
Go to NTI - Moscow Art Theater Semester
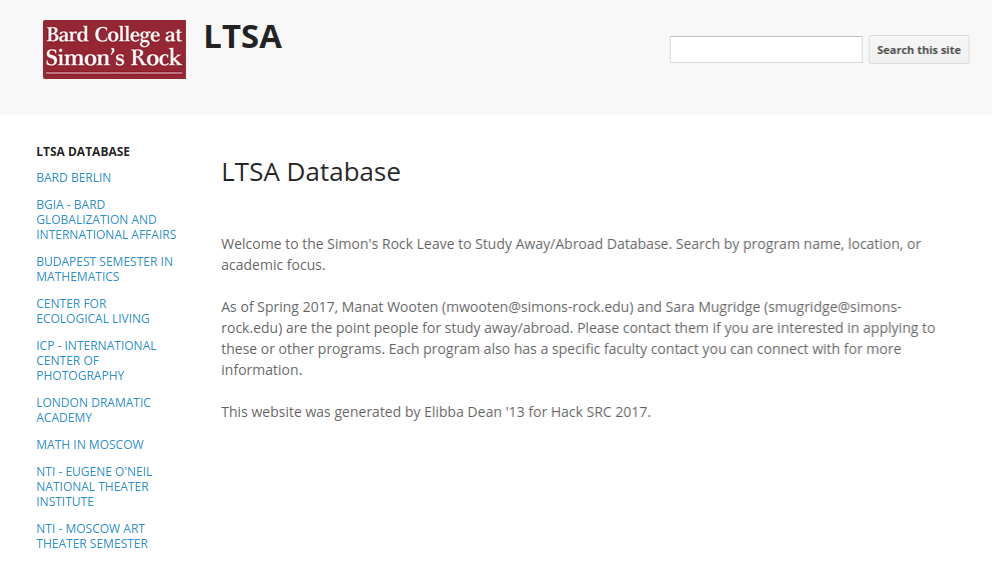click(x=92, y=536)
